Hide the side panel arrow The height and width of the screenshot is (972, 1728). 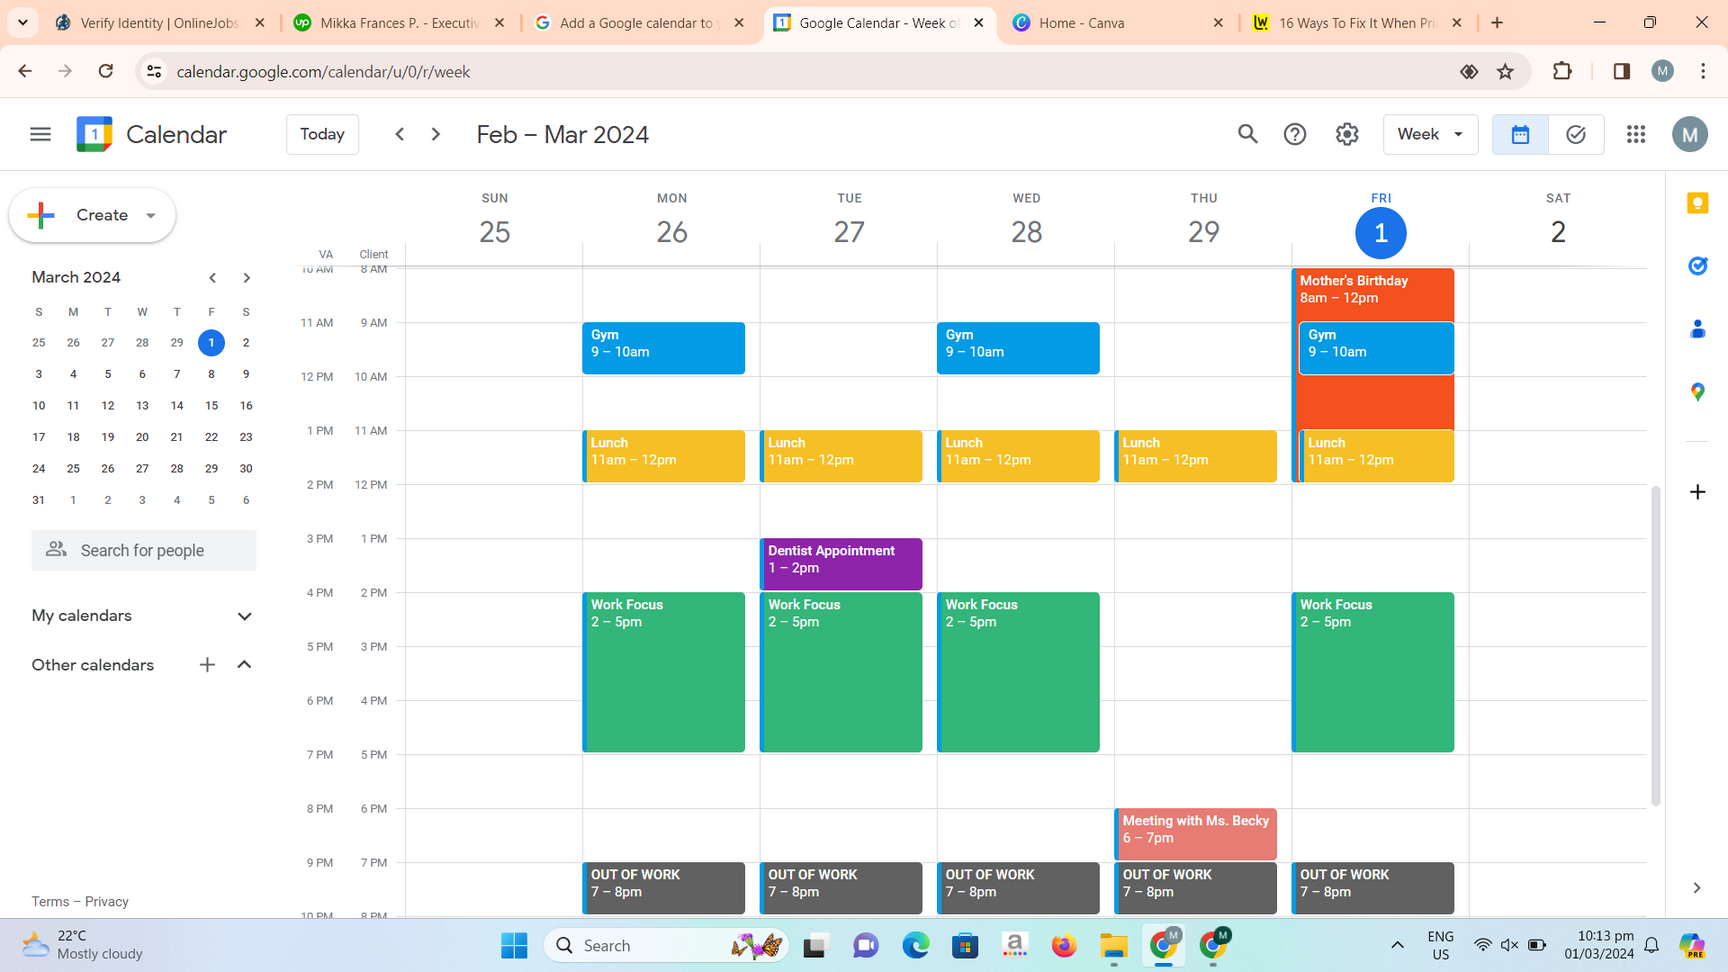(x=1697, y=888)
